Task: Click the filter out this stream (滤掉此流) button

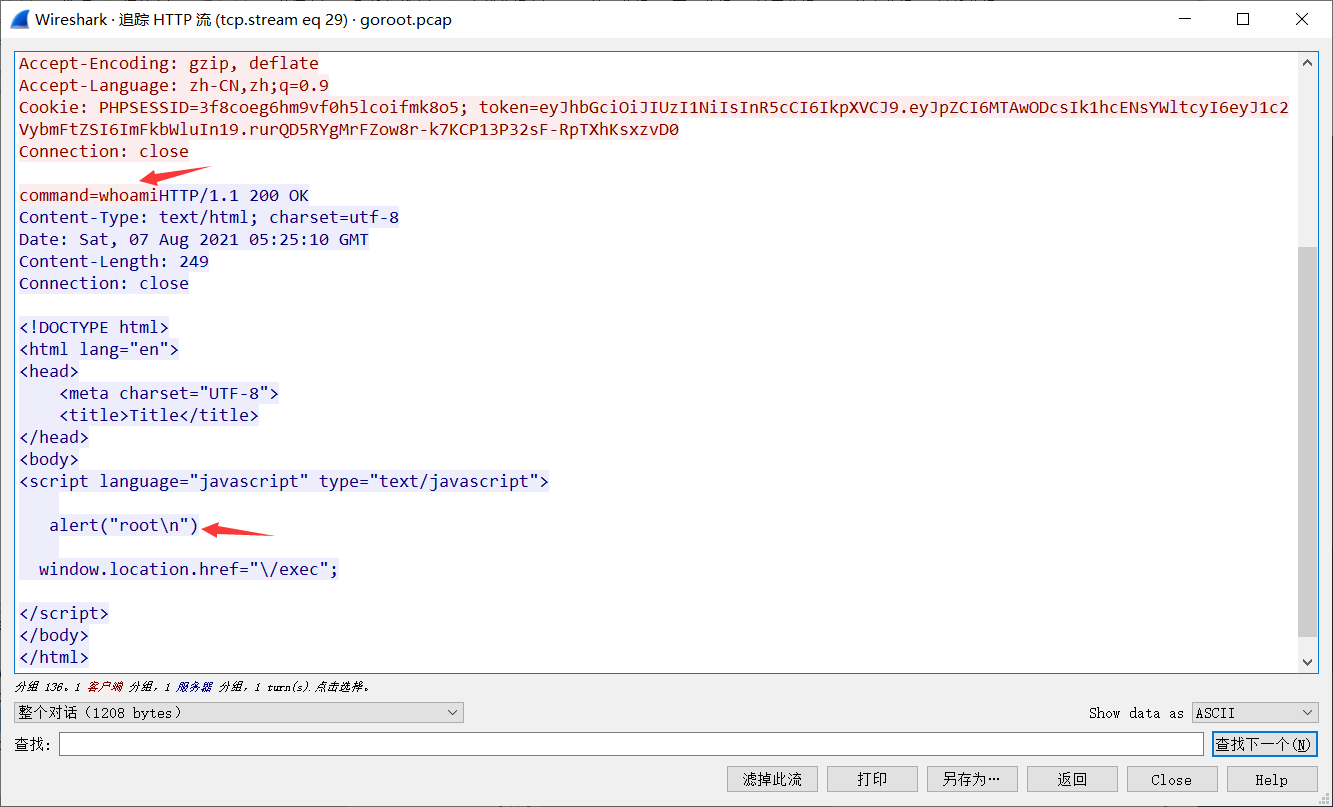Action: click(x=772, y=779)
